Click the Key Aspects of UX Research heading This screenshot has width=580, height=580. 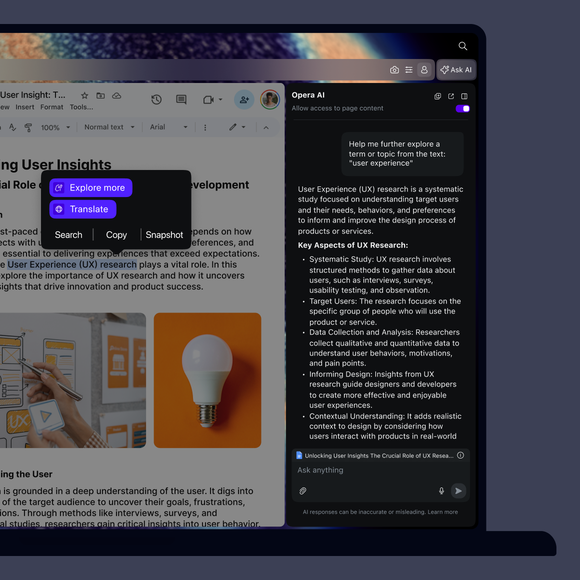pyautogui.click(x=353, y=245)
